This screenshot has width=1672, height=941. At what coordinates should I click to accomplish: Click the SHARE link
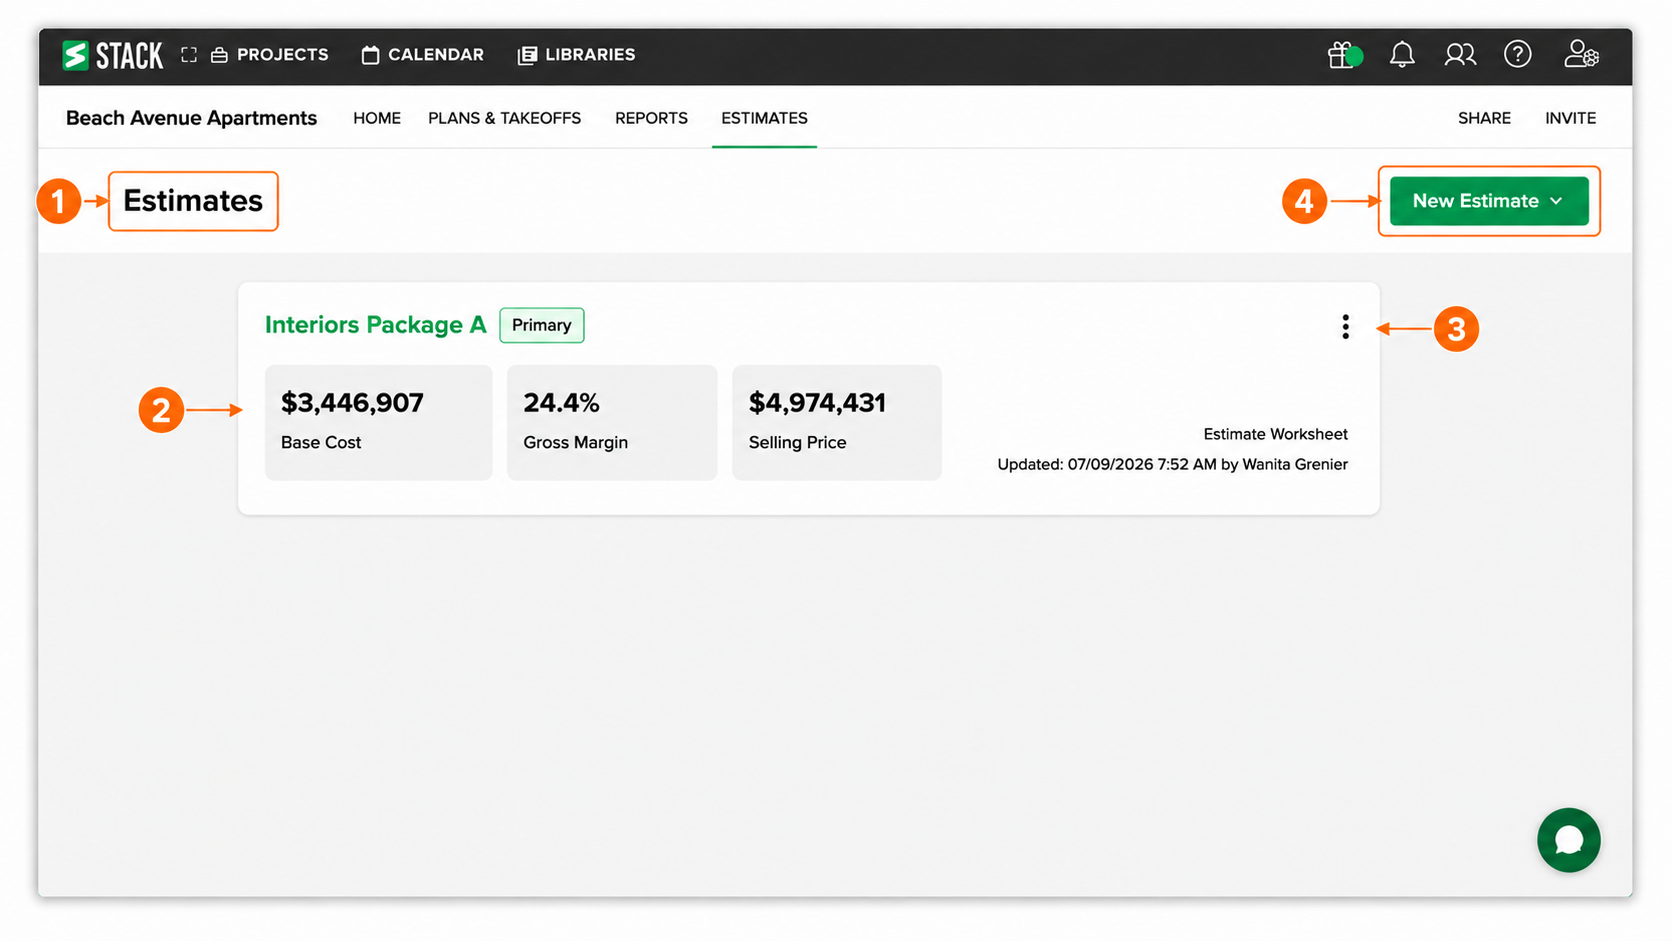(1484, 118)
